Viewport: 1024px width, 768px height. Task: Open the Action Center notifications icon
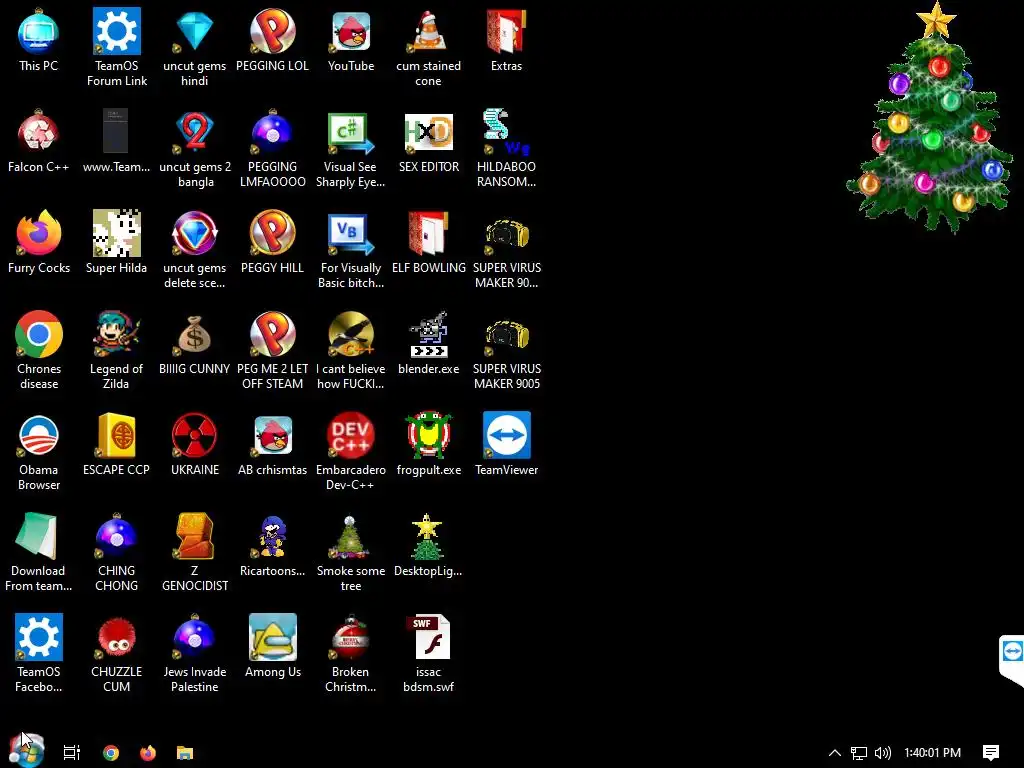point(991,753)
